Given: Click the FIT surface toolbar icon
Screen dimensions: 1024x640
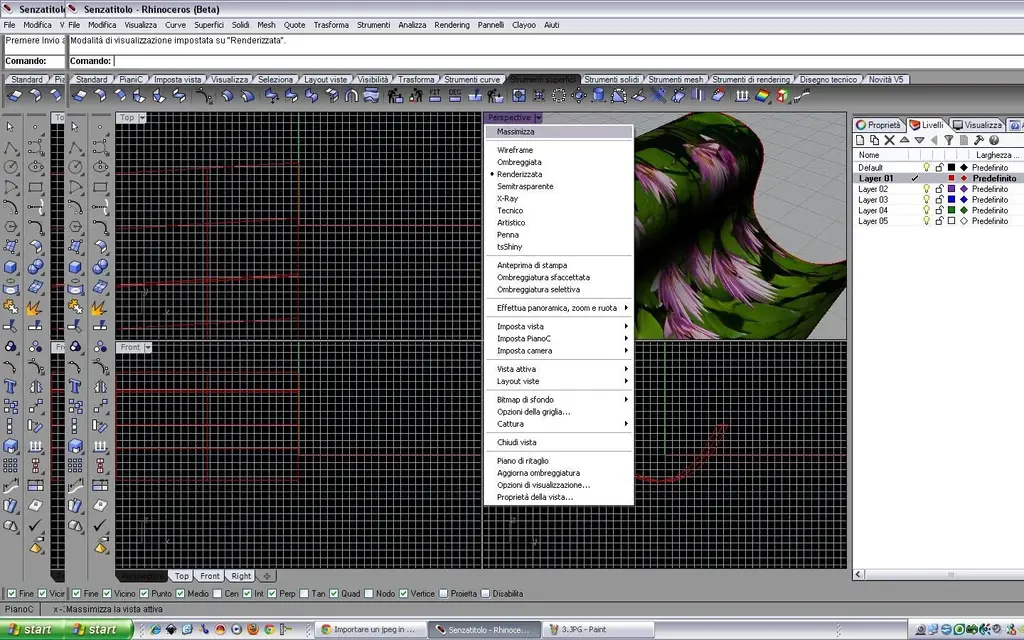Looking at the screenshot, I should (x=435, y=96).
